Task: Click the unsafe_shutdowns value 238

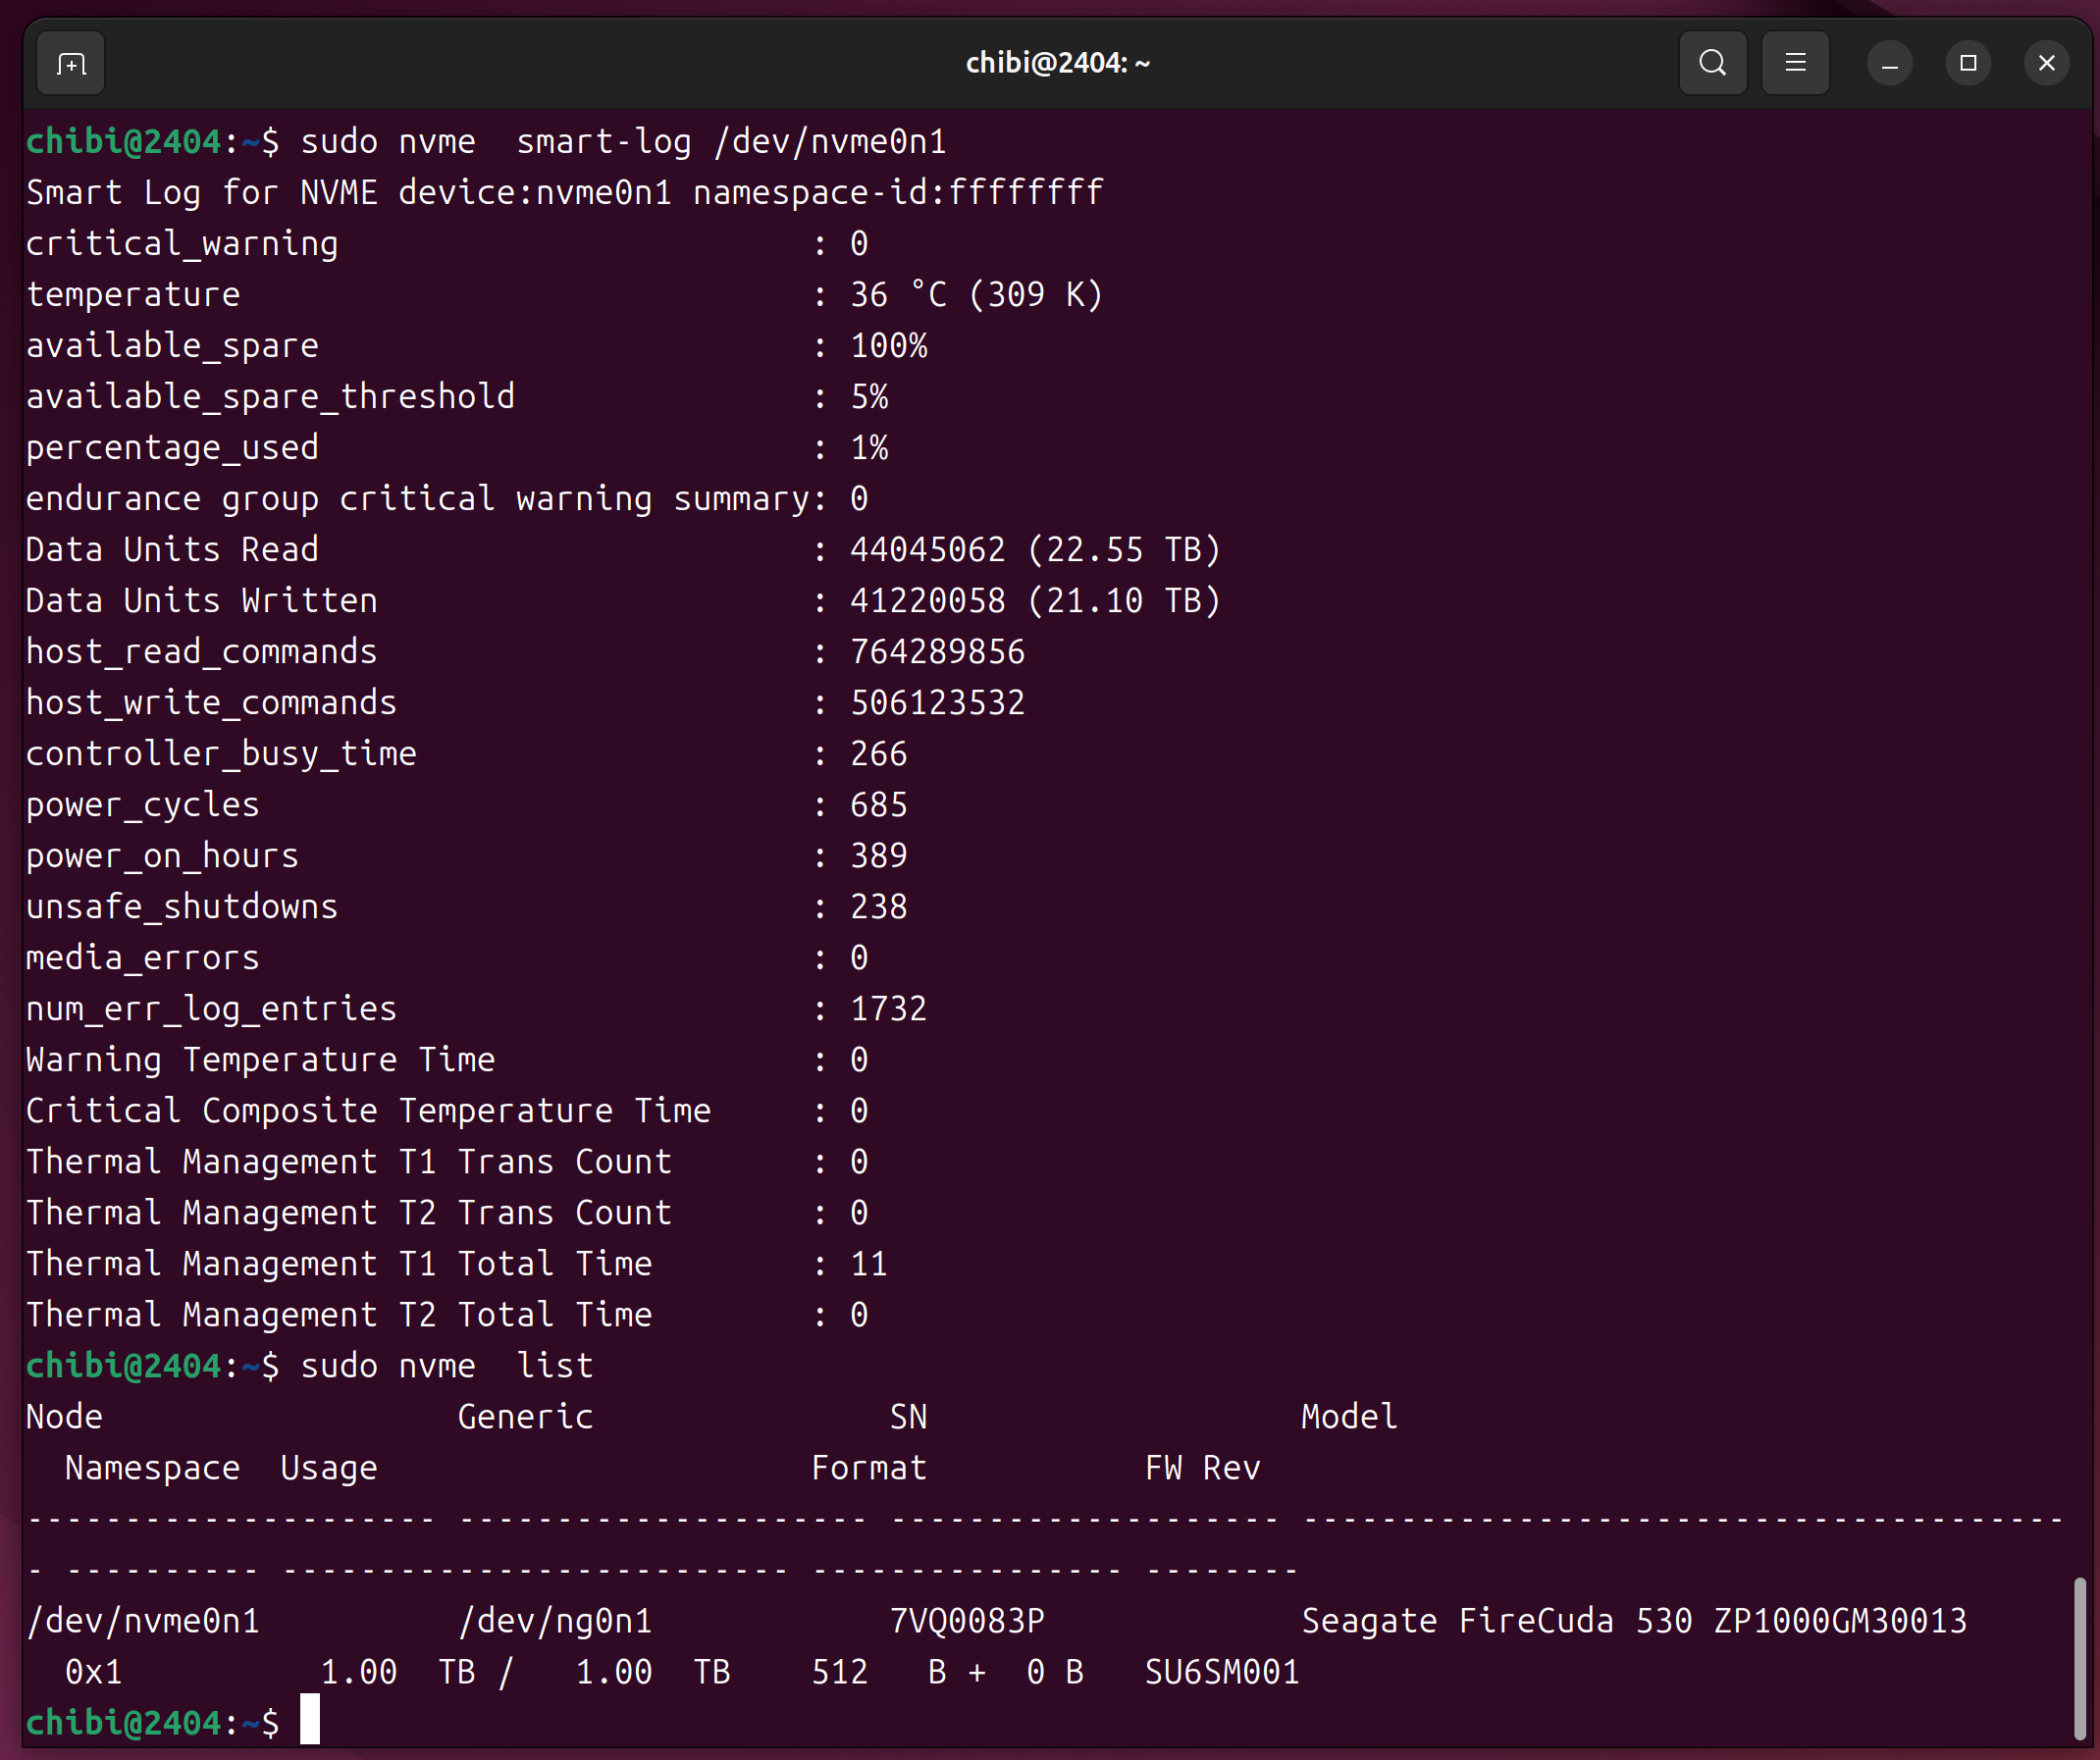Action: [878, 907]
